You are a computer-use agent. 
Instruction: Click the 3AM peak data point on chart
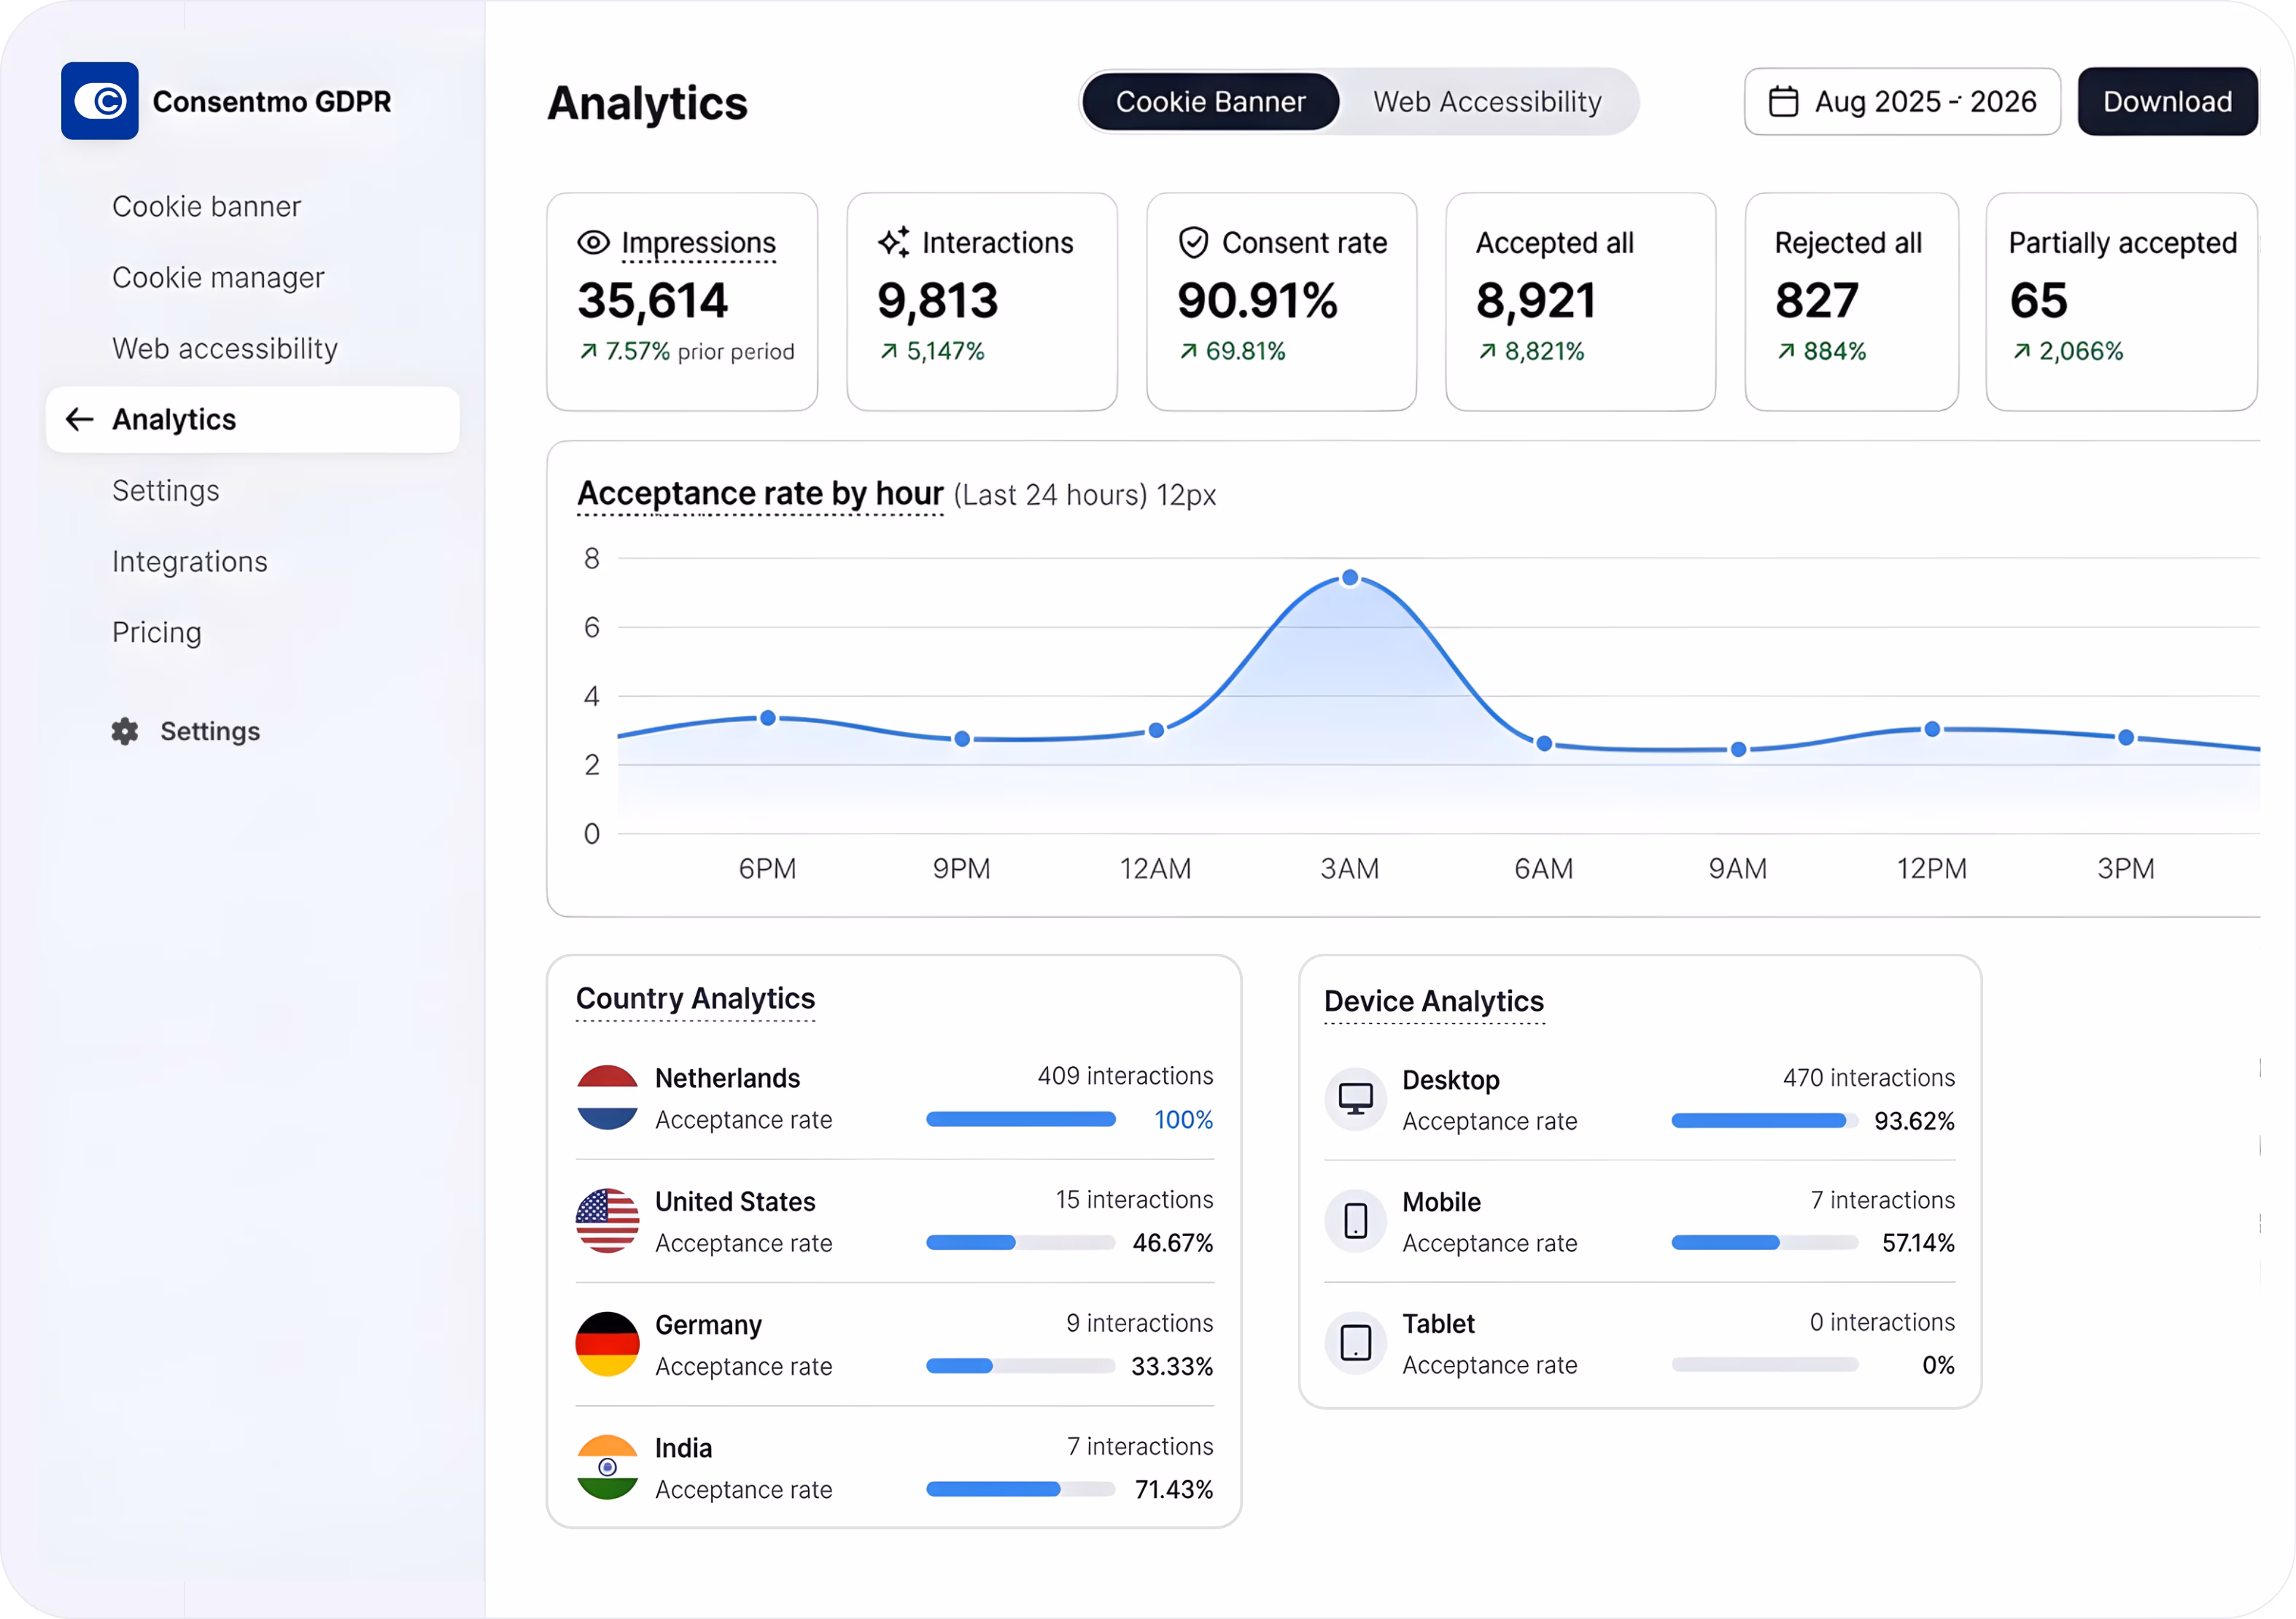click(1350, 577)
